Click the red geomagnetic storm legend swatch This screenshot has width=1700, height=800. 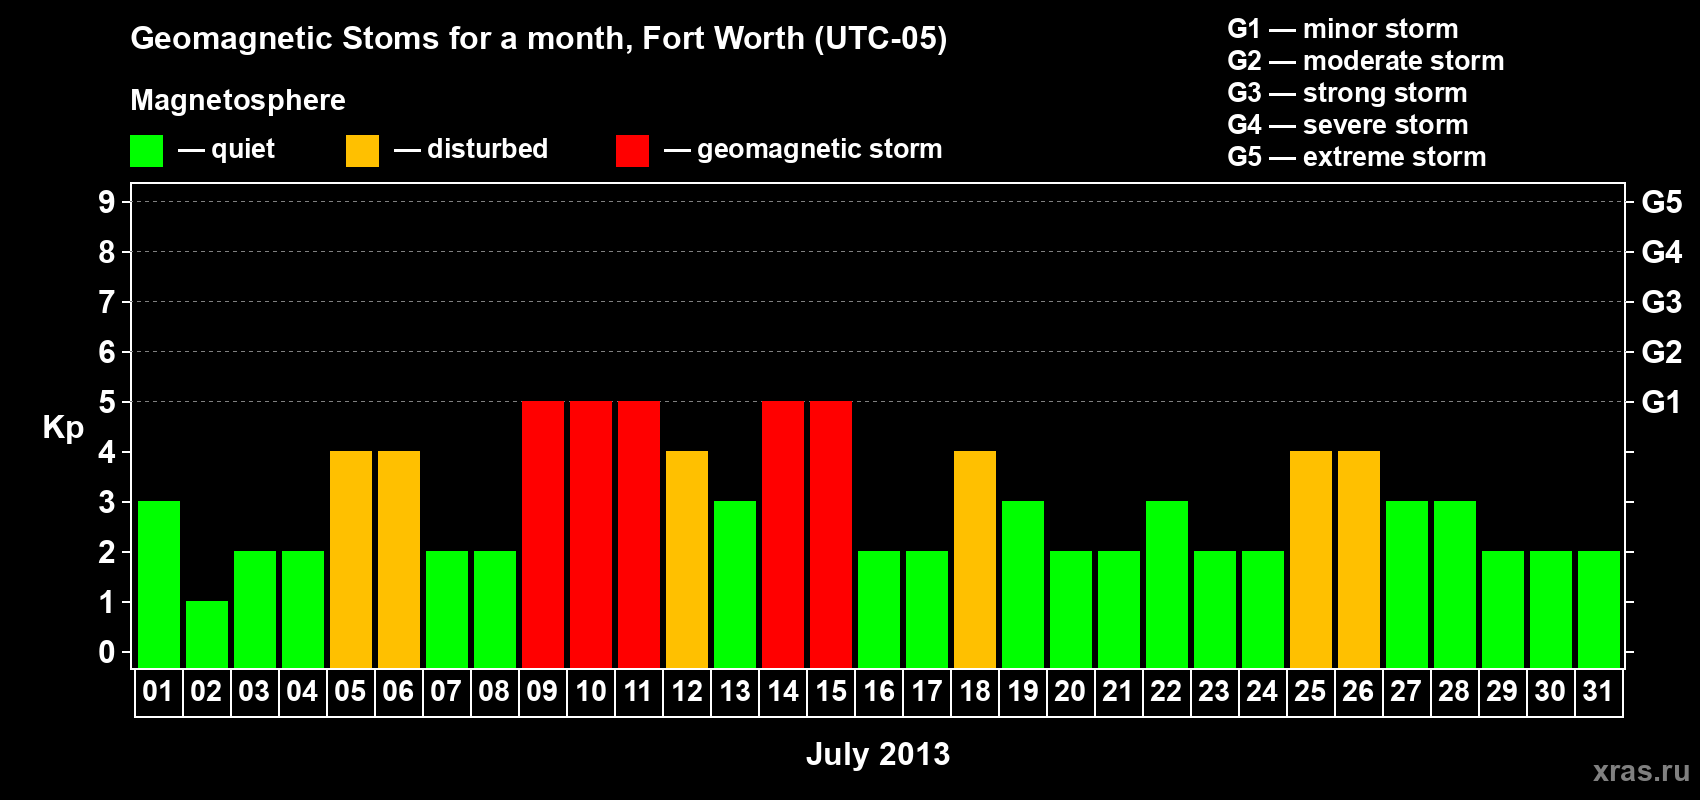(633, 151)
